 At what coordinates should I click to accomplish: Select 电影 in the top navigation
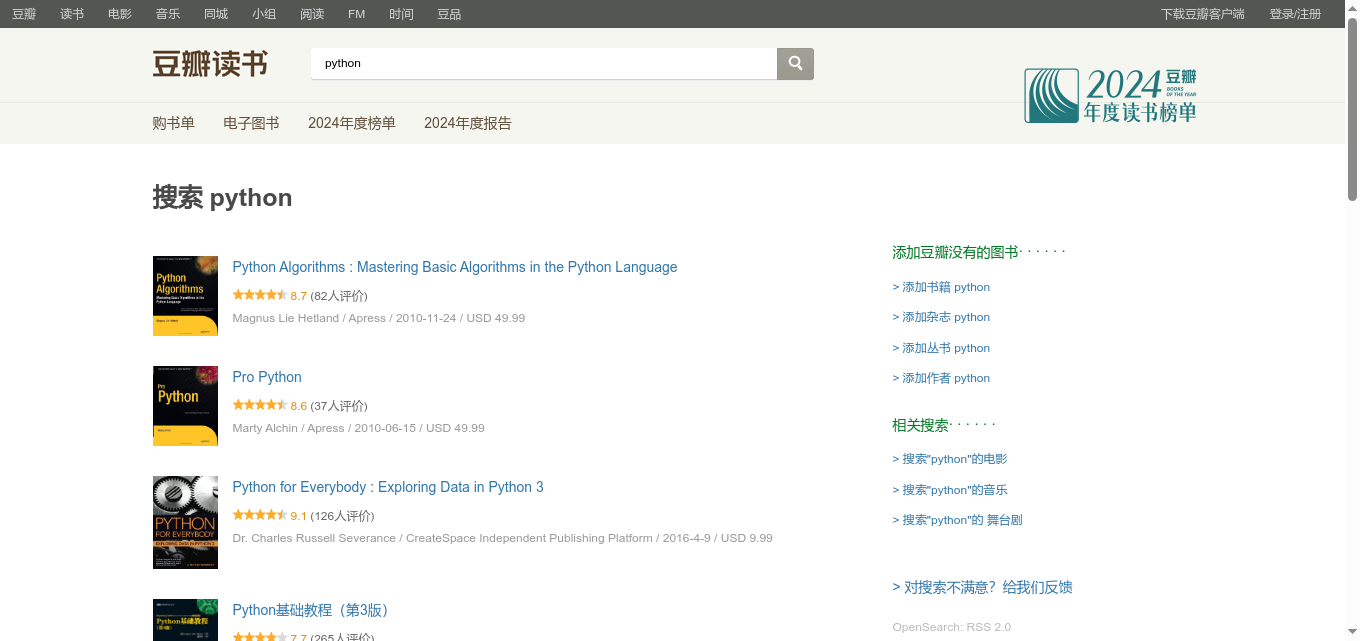[120, 14]
